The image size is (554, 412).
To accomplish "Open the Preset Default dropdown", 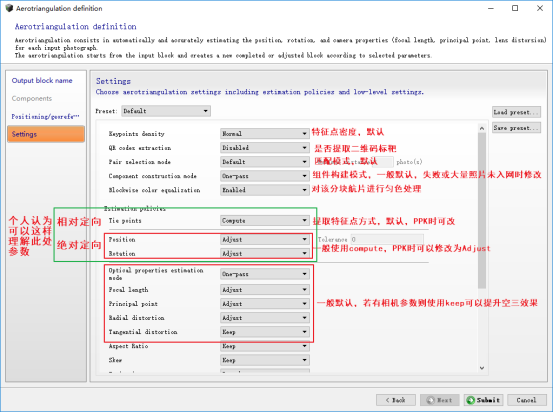I will 166,111.
